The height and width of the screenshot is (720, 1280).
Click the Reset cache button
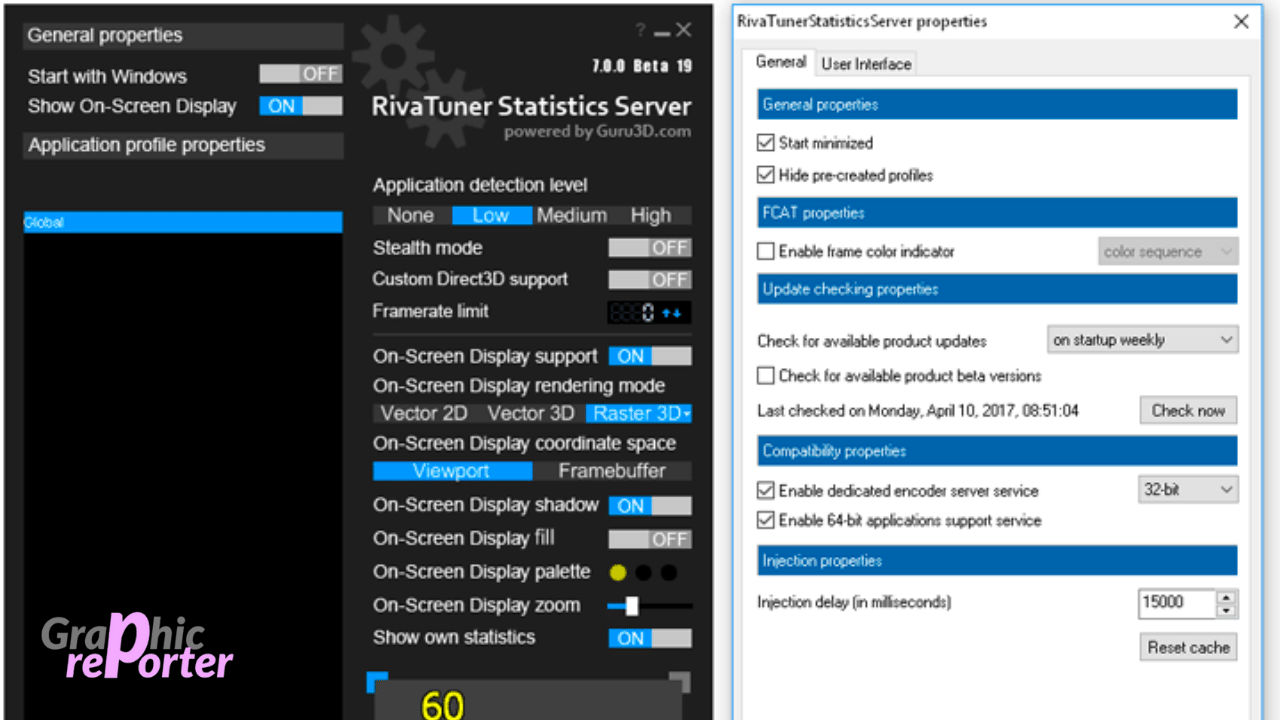(x=1188, y=647)
